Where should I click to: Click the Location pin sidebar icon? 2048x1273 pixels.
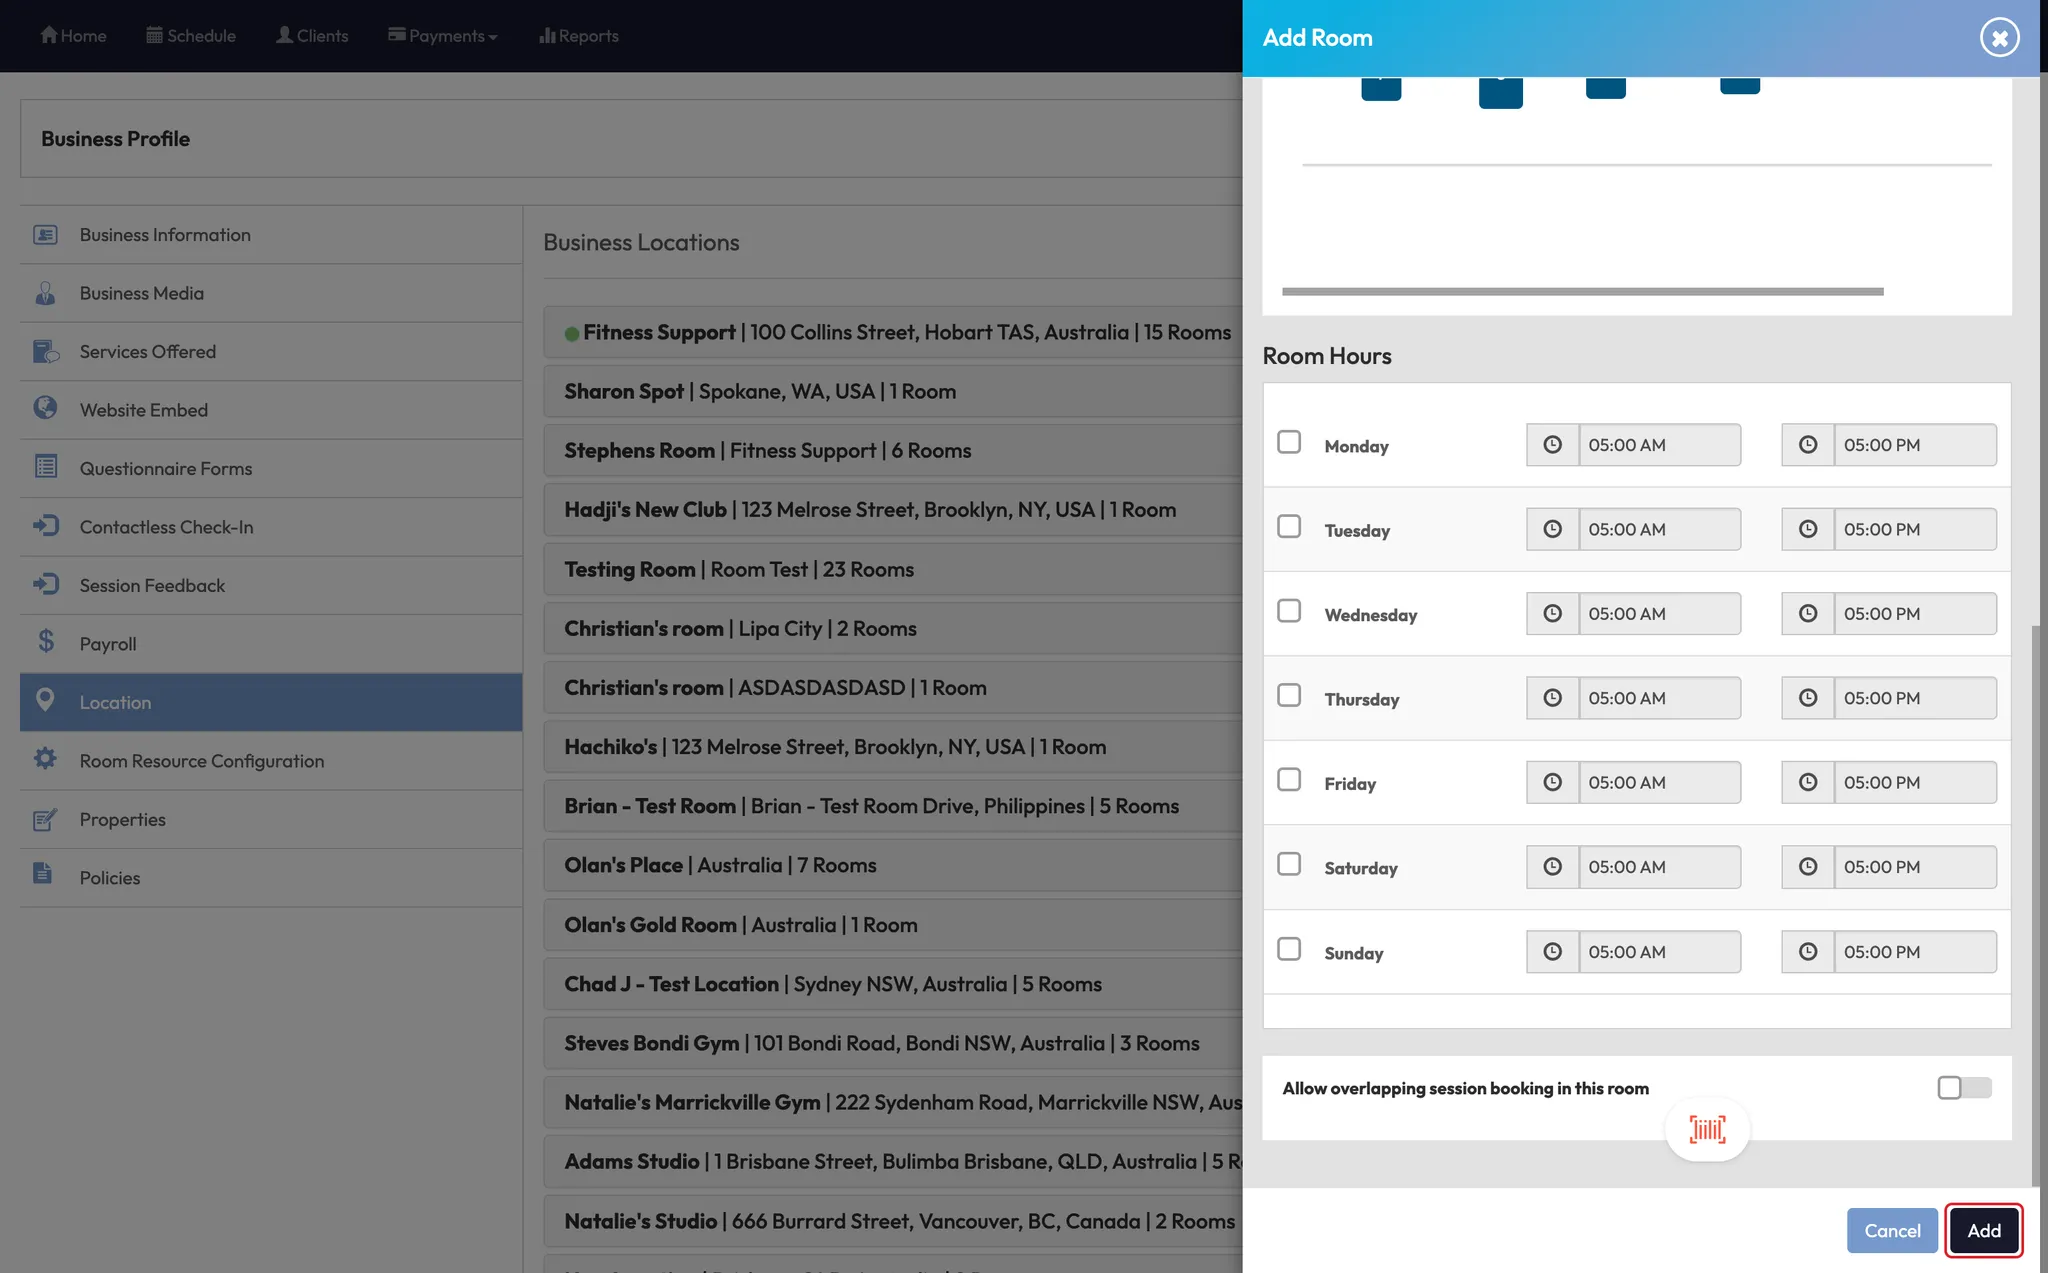pos(45,700)
